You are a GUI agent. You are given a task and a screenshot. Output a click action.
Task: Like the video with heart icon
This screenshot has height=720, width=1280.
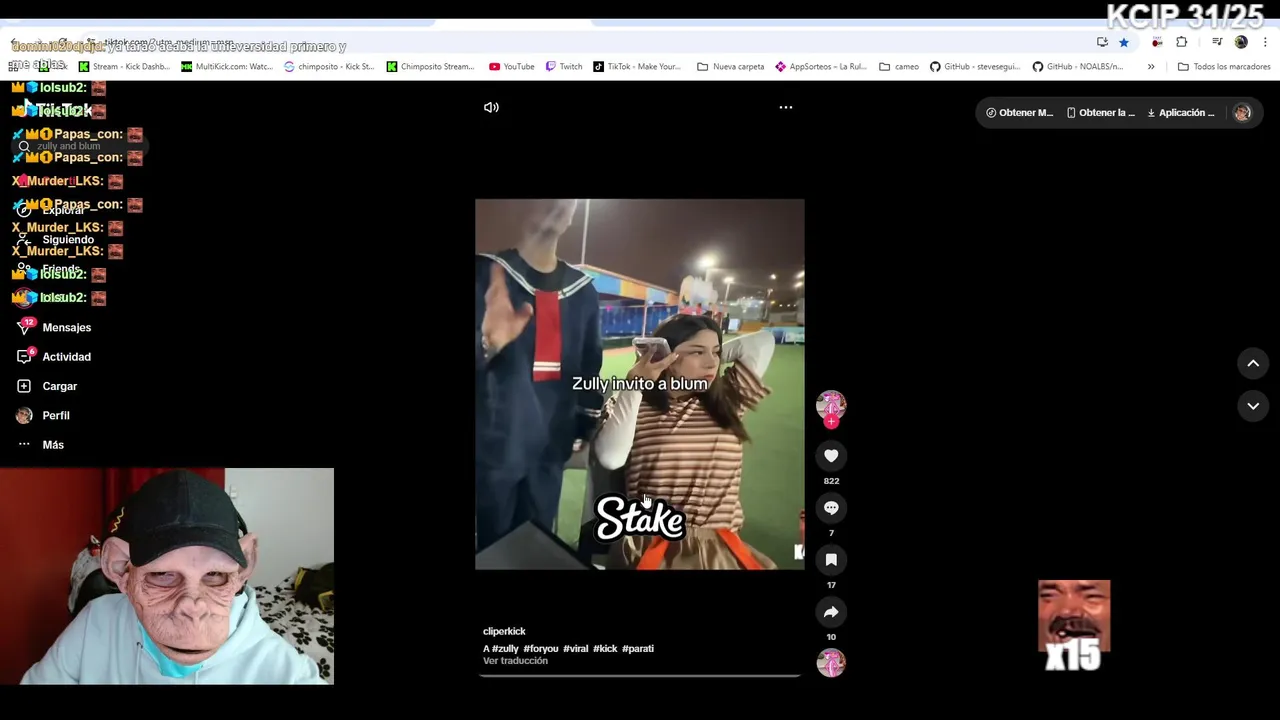831,456
